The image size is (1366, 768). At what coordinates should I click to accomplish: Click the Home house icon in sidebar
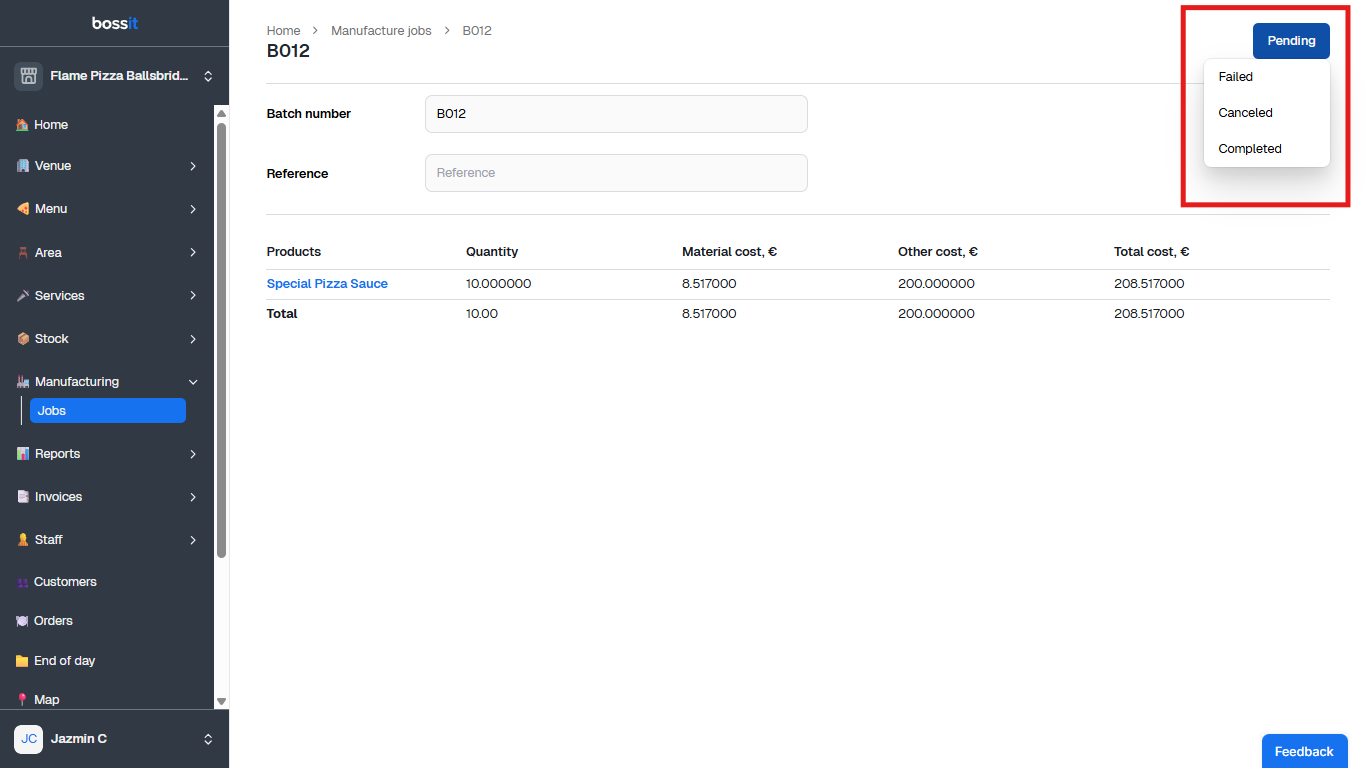tap(23, 125)
